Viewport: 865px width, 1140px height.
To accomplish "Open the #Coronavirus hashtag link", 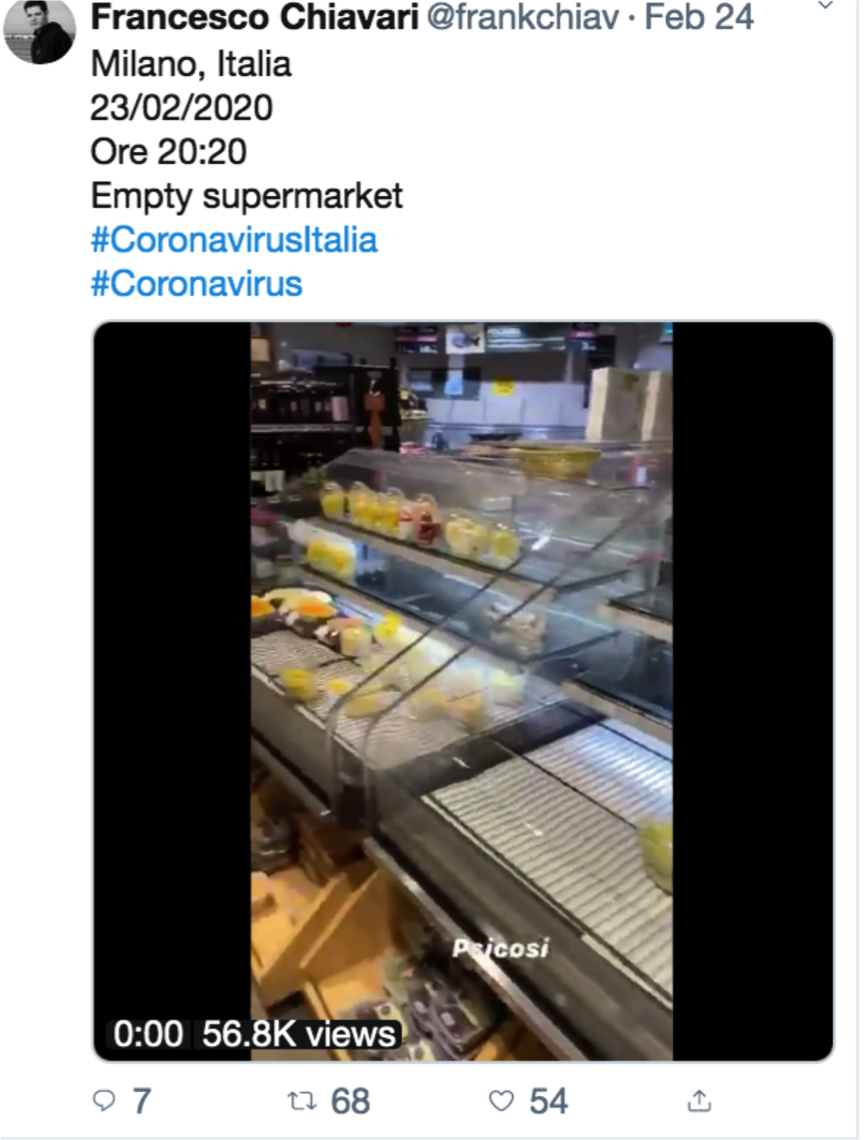I will pyautogui.click(x=196, y=283).
